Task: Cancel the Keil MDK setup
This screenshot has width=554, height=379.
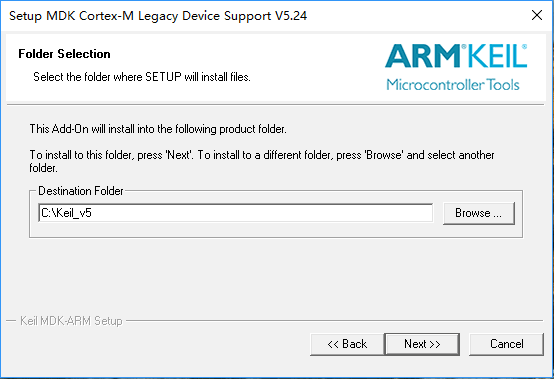Action: coord(506,344)
